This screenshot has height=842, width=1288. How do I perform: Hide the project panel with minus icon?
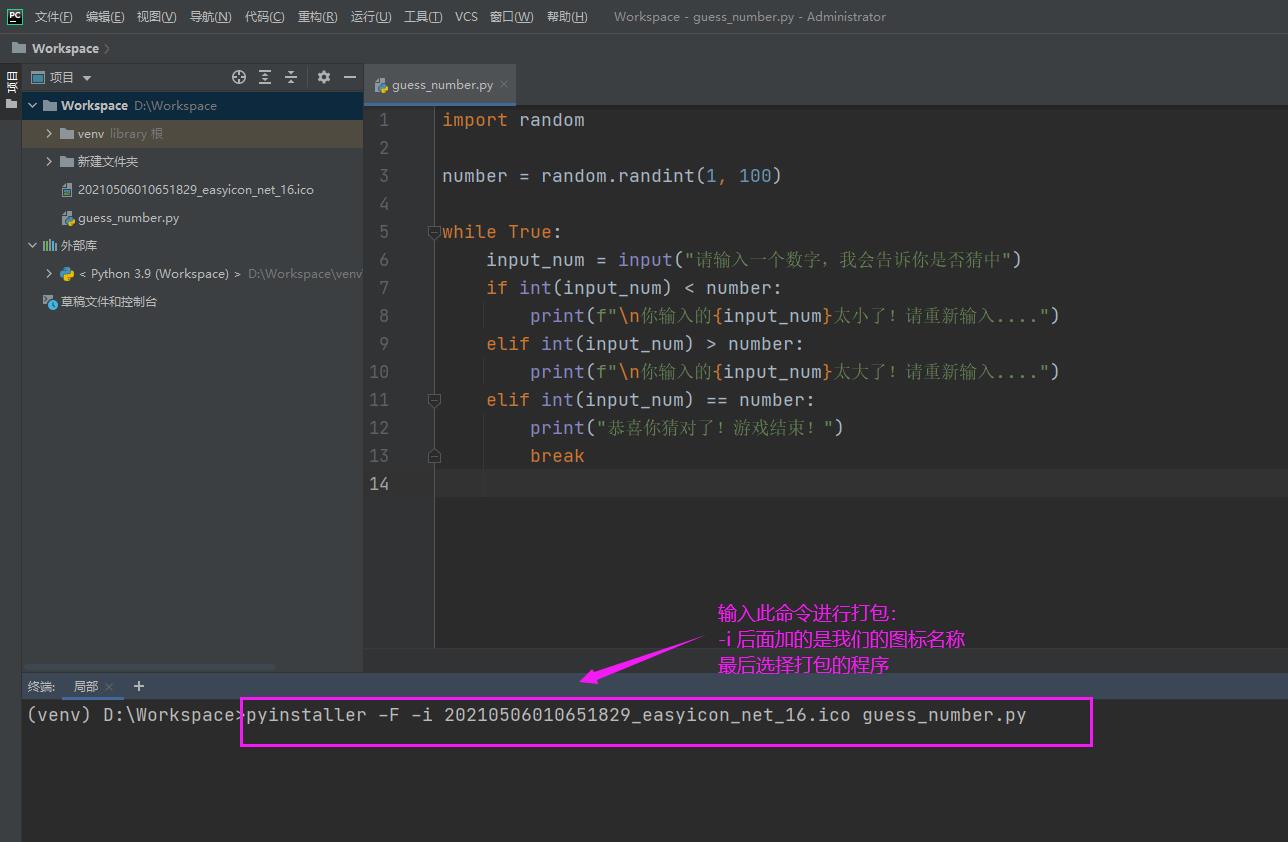point(350,77)
